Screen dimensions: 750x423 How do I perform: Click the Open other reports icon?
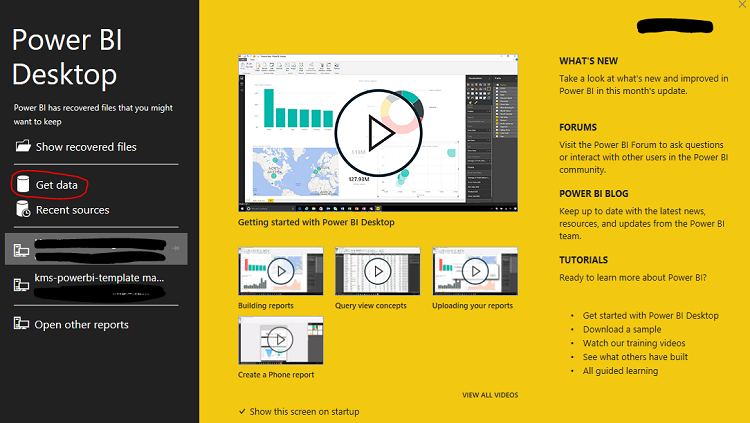pyautogui.click(x=22, y=323)
